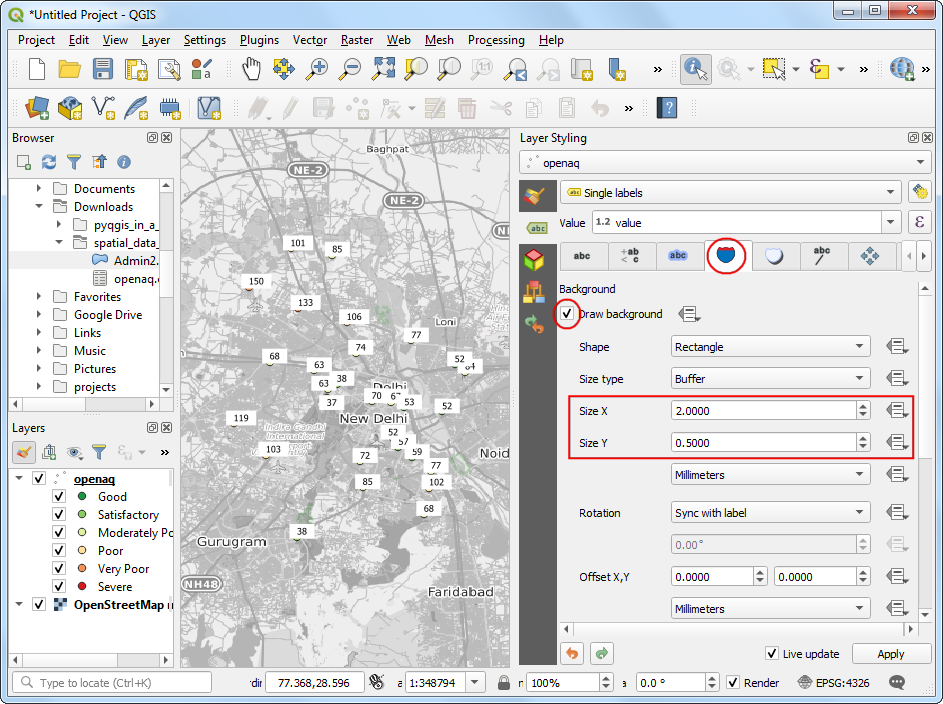Screen dimensions: 943x704
Task: Open the Labels tab in Layer Styling
Action: click(x=537, y=227)
